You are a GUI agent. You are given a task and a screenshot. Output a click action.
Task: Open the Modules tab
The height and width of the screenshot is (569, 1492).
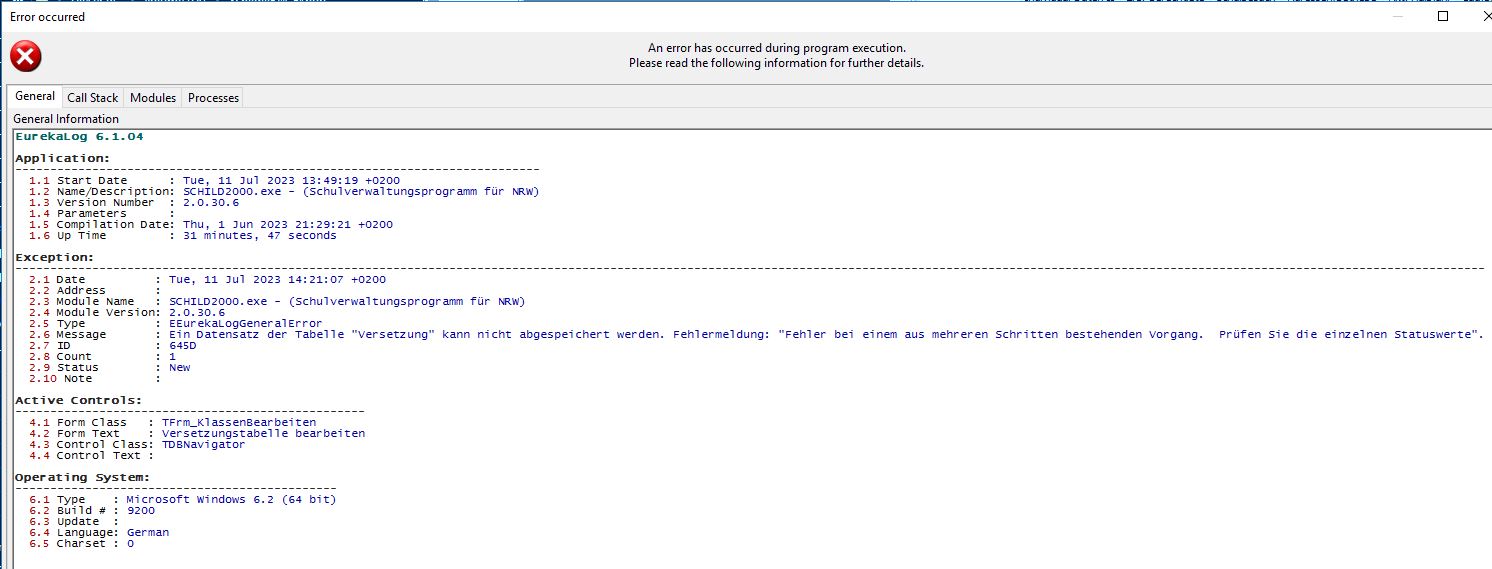point(153,97)
